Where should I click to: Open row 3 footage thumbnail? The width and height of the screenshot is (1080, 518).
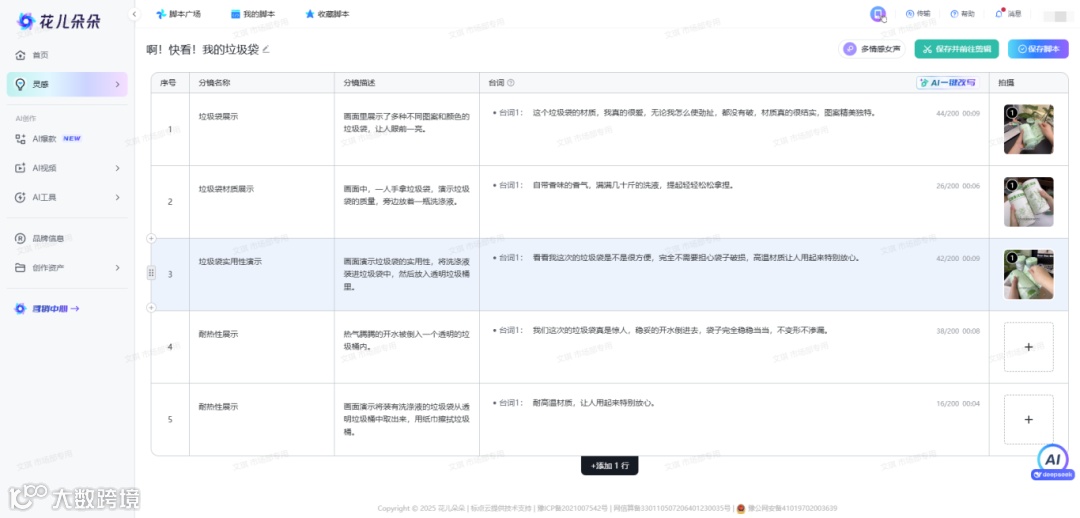coord(1028,274)
